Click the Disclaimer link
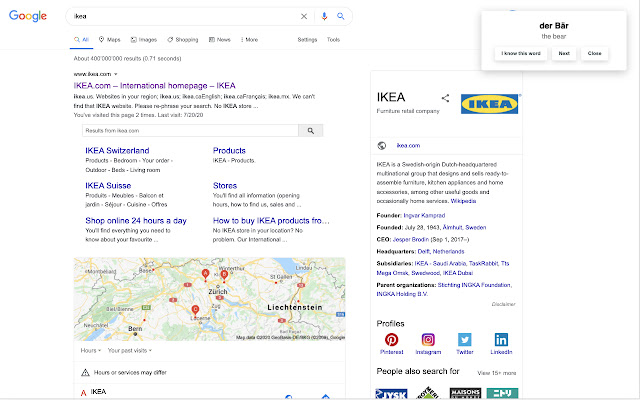Screen dimensions: 640x400 pos(503,304)
